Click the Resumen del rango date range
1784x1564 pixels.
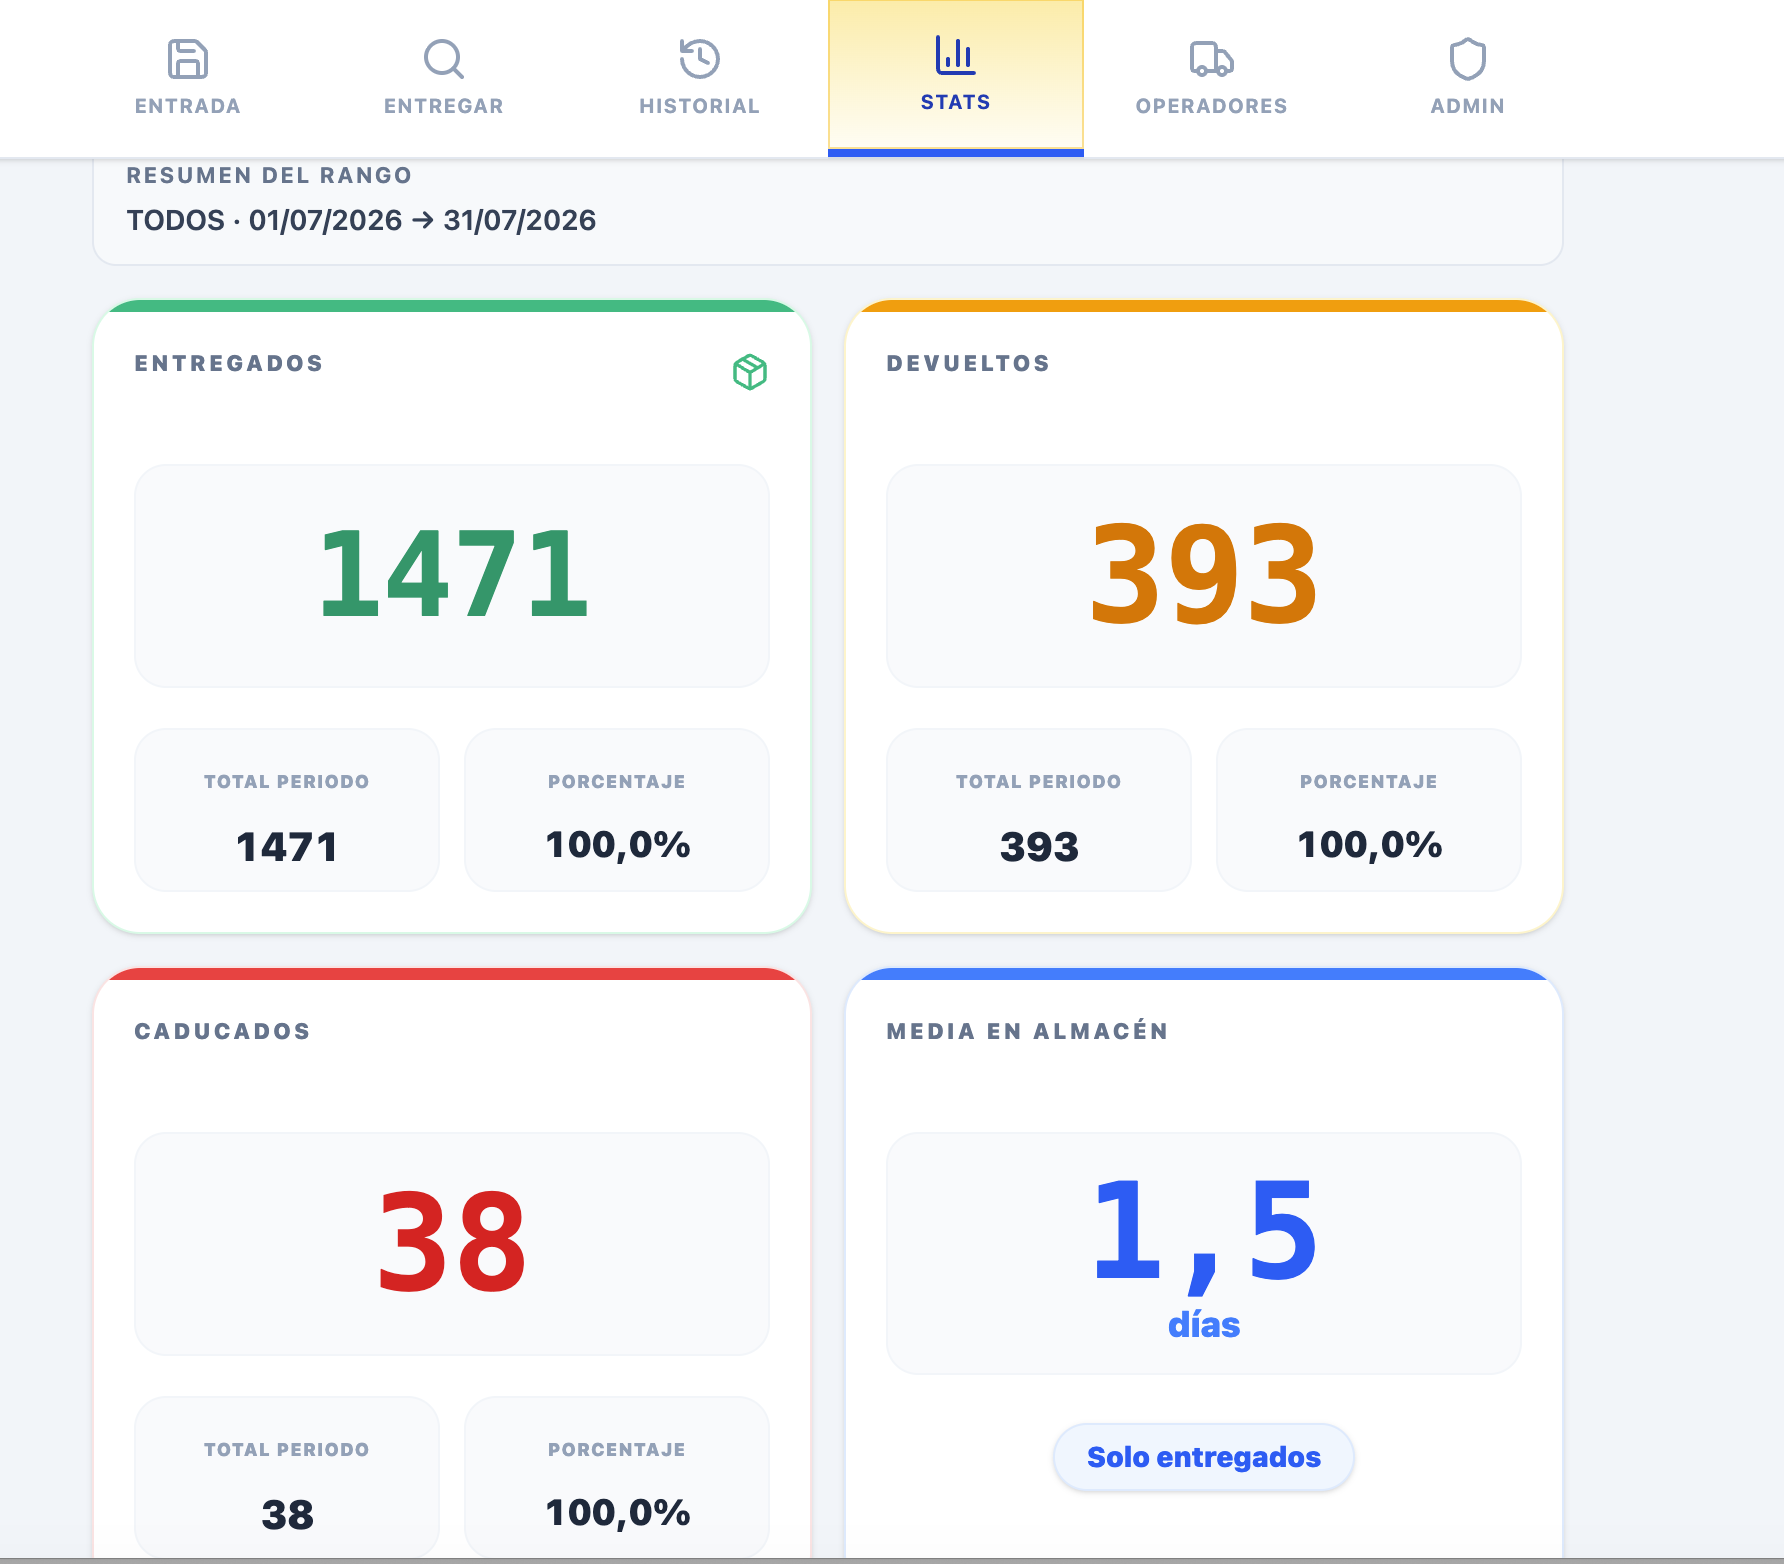(361, 220)
